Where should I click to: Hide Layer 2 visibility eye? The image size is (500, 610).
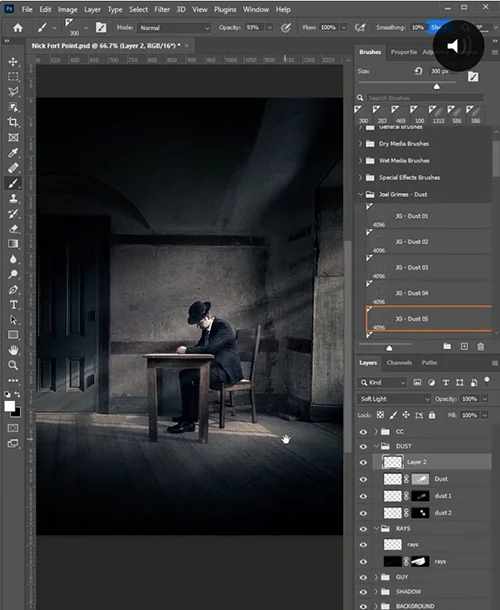coord(363,462)
